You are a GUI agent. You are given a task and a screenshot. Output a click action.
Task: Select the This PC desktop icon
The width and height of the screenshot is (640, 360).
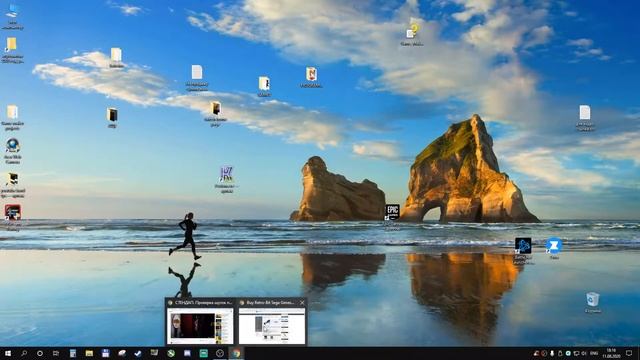12,17
